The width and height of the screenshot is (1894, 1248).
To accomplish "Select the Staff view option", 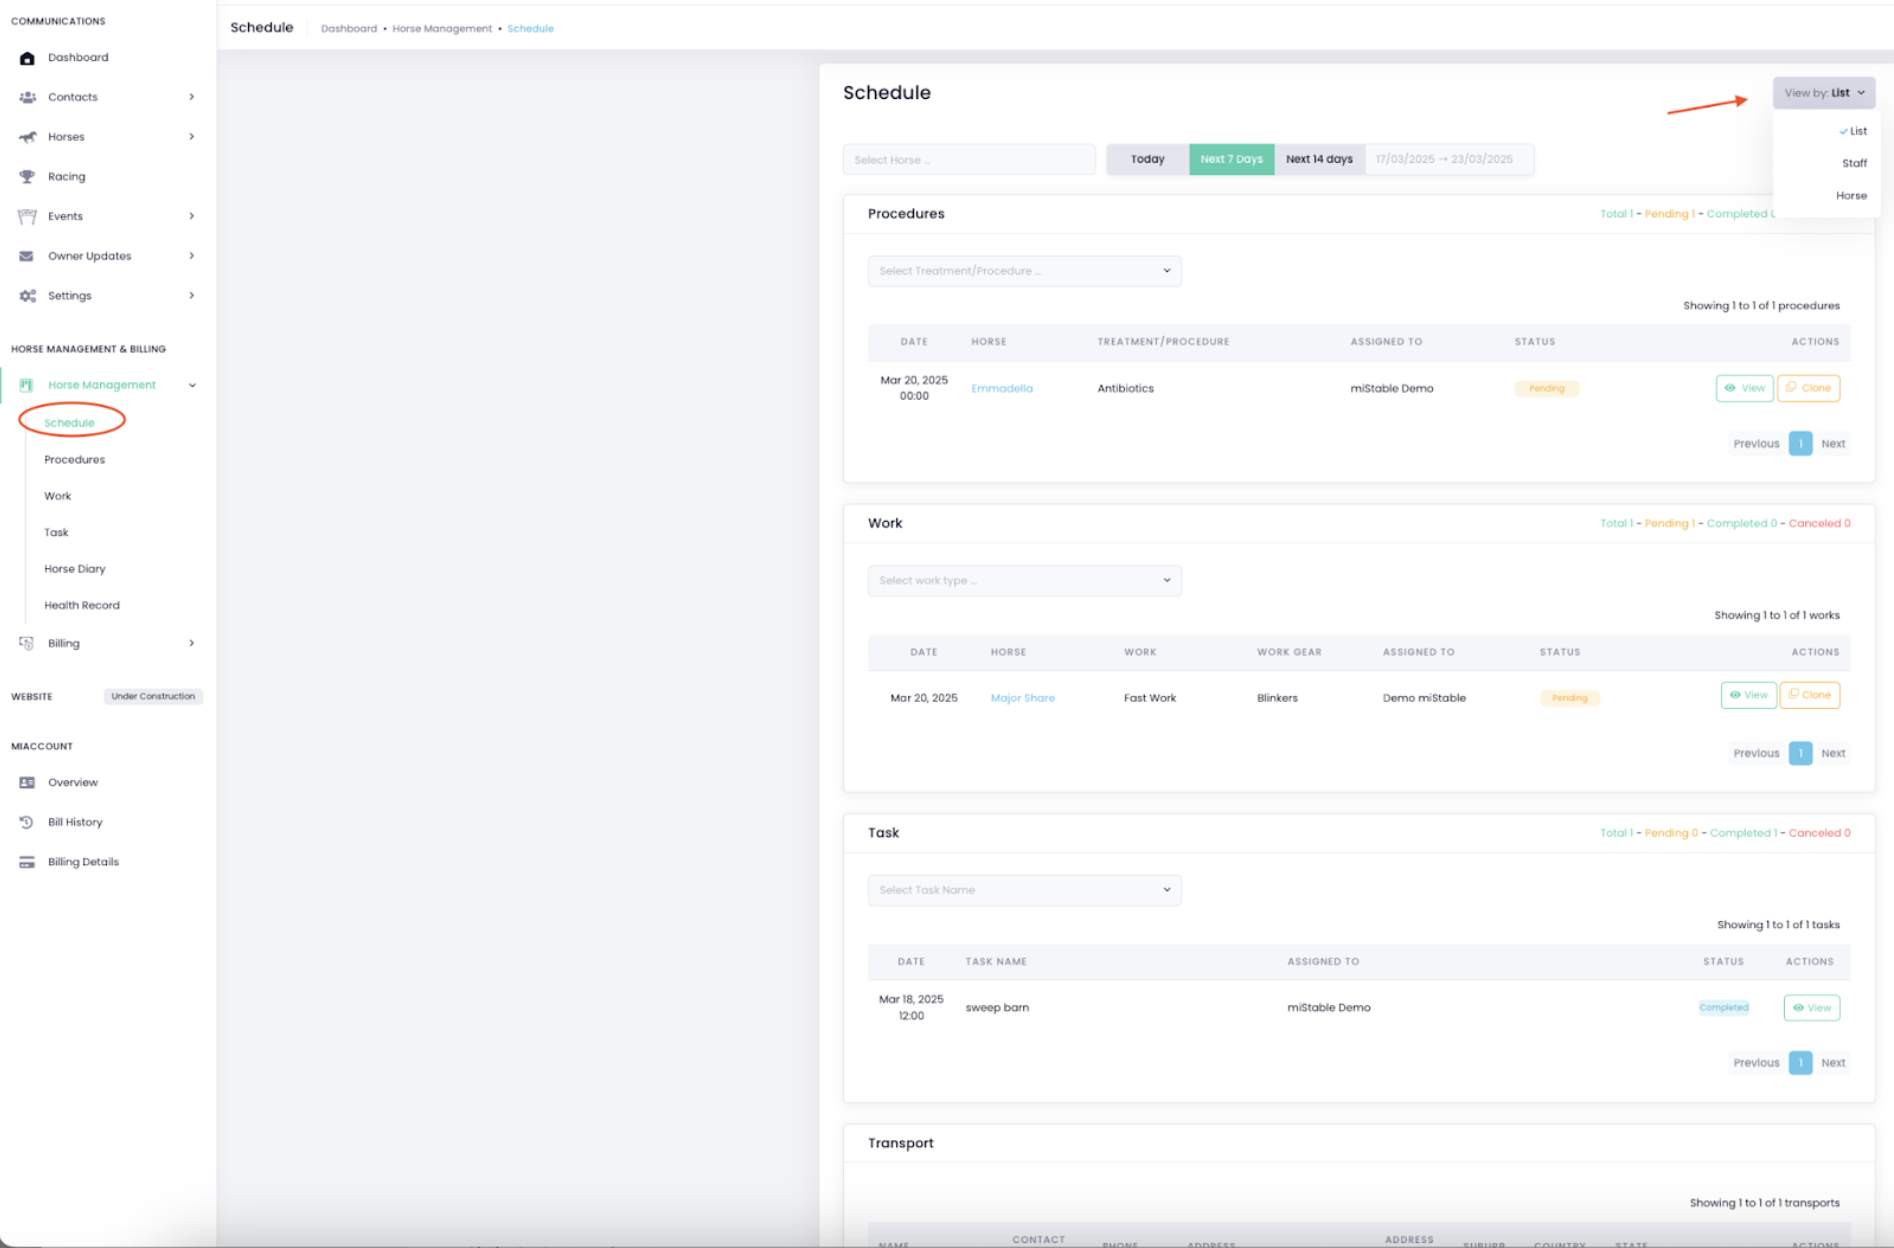I will coord(1853,163).
